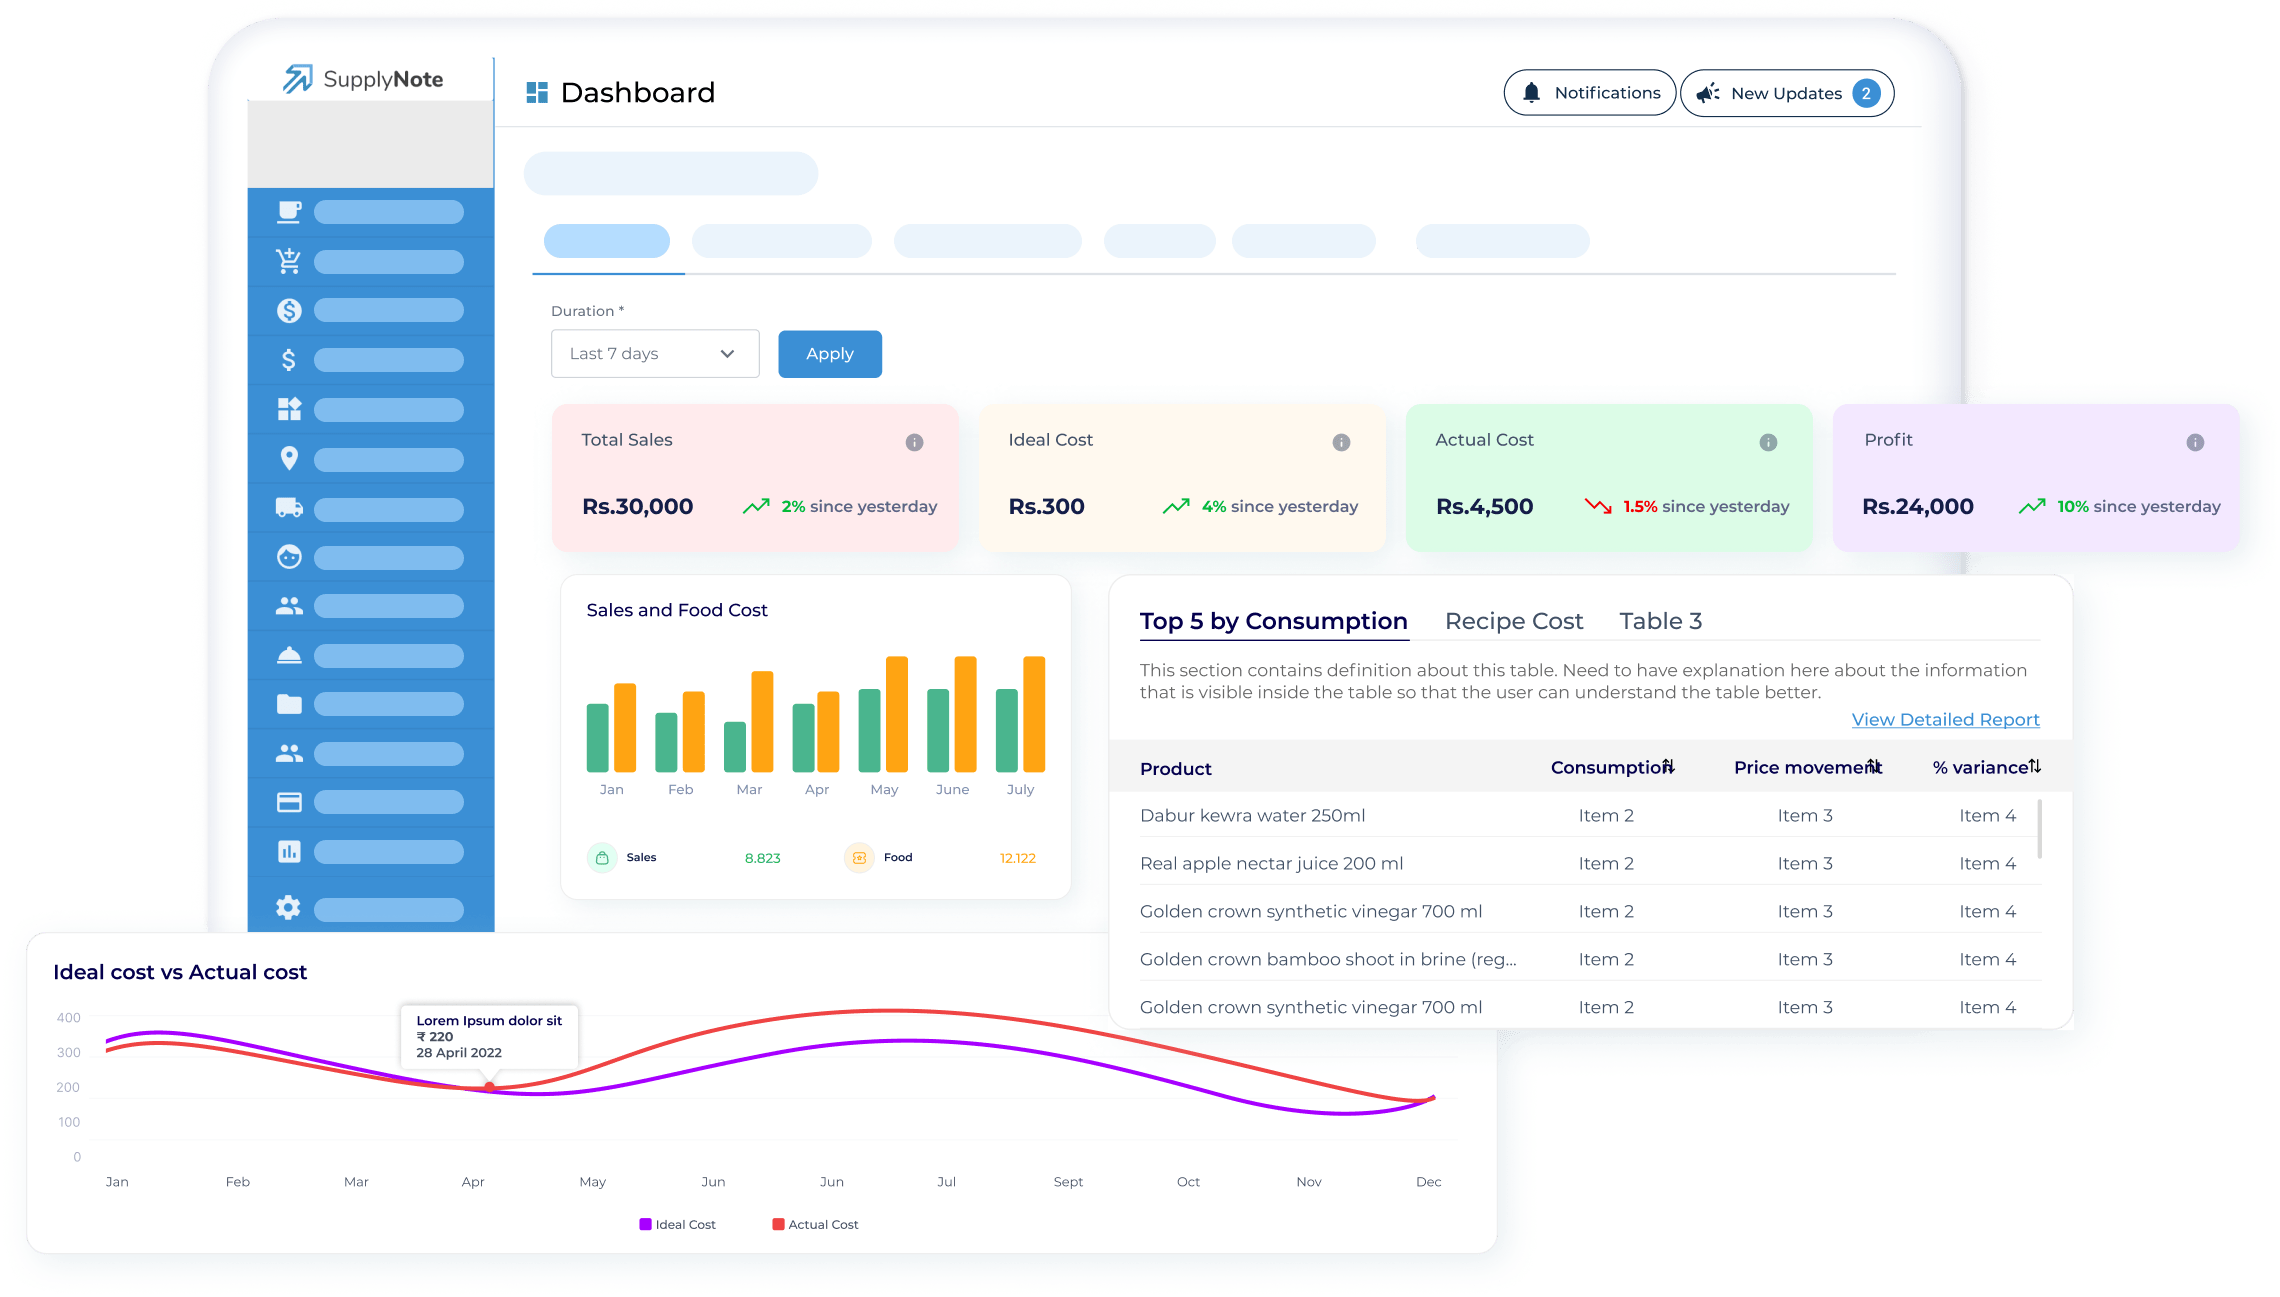Click the Total Sales info tooltip icon
2280x1297 pixels.
(916, 441)
